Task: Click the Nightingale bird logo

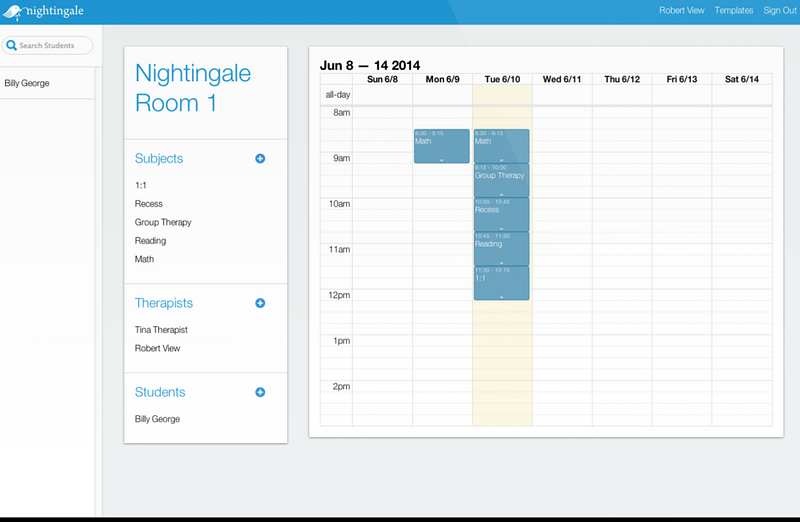Action: (13, 12)
